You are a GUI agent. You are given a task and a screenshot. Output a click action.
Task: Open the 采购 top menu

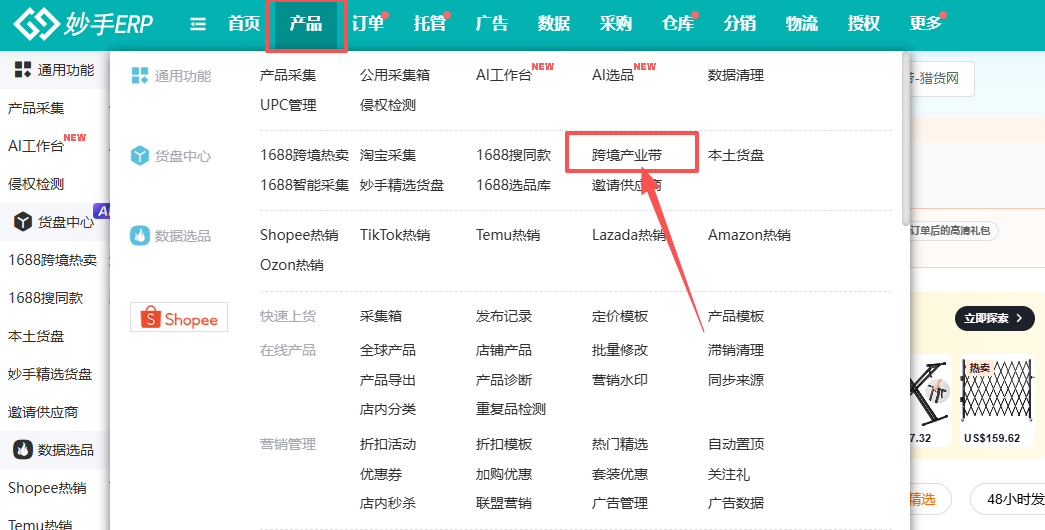coord(616,23)
